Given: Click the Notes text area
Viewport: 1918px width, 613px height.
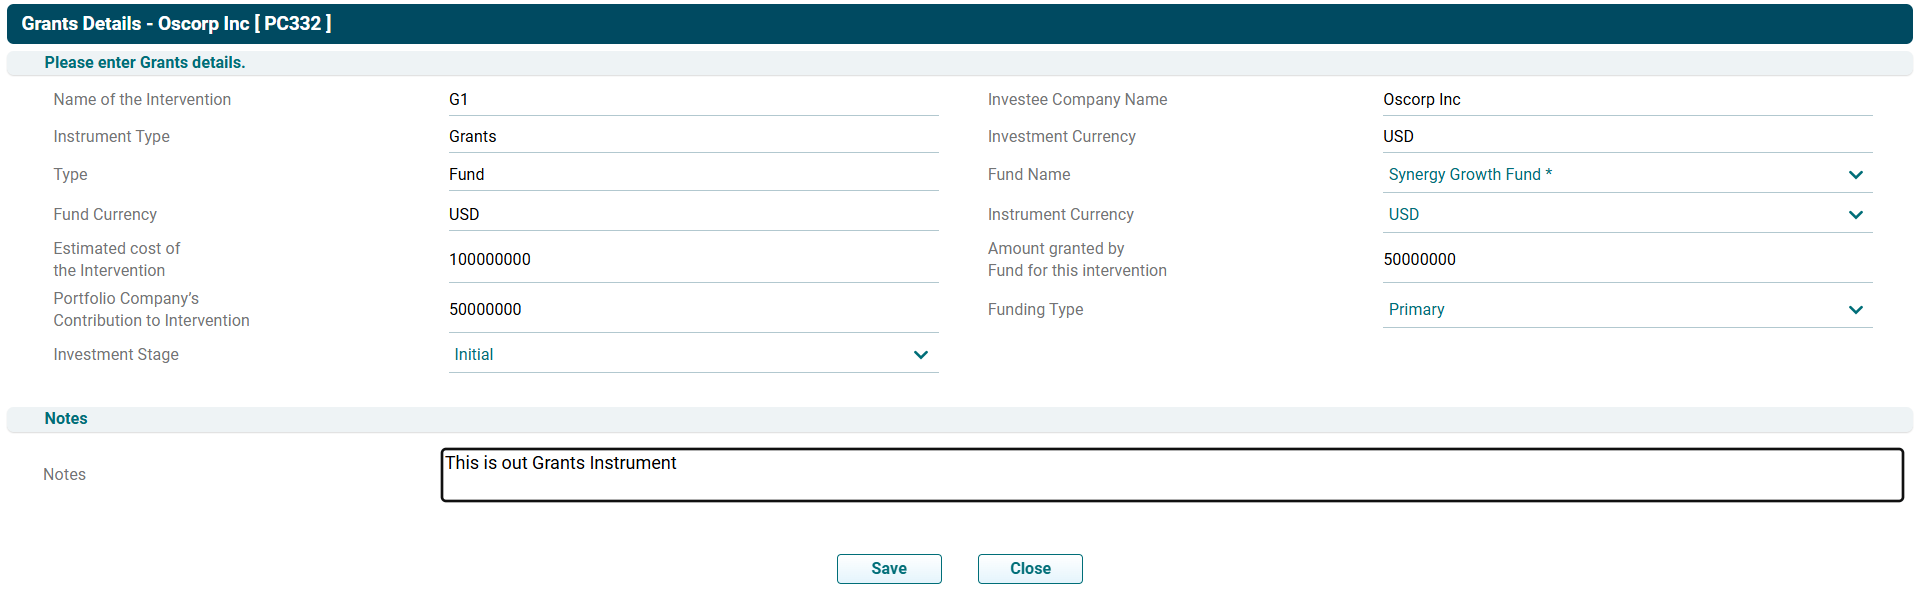Looking at the screenshot, I should 1171,475.
